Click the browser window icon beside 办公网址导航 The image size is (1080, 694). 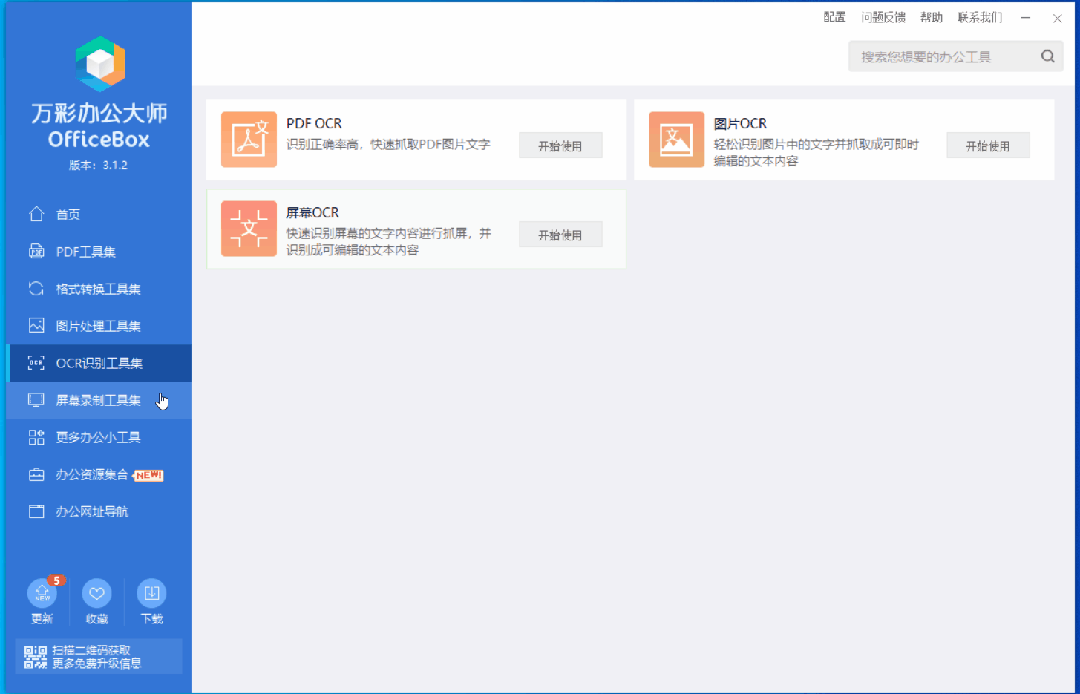point(37,512)
